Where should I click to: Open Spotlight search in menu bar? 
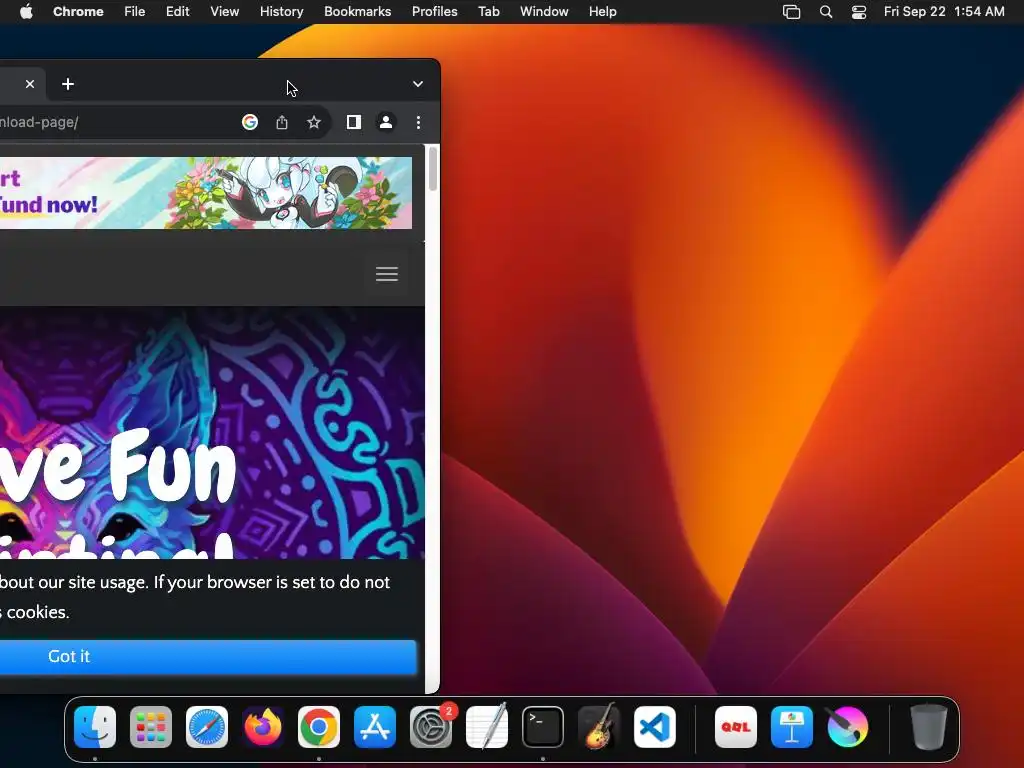click(825, 12)
